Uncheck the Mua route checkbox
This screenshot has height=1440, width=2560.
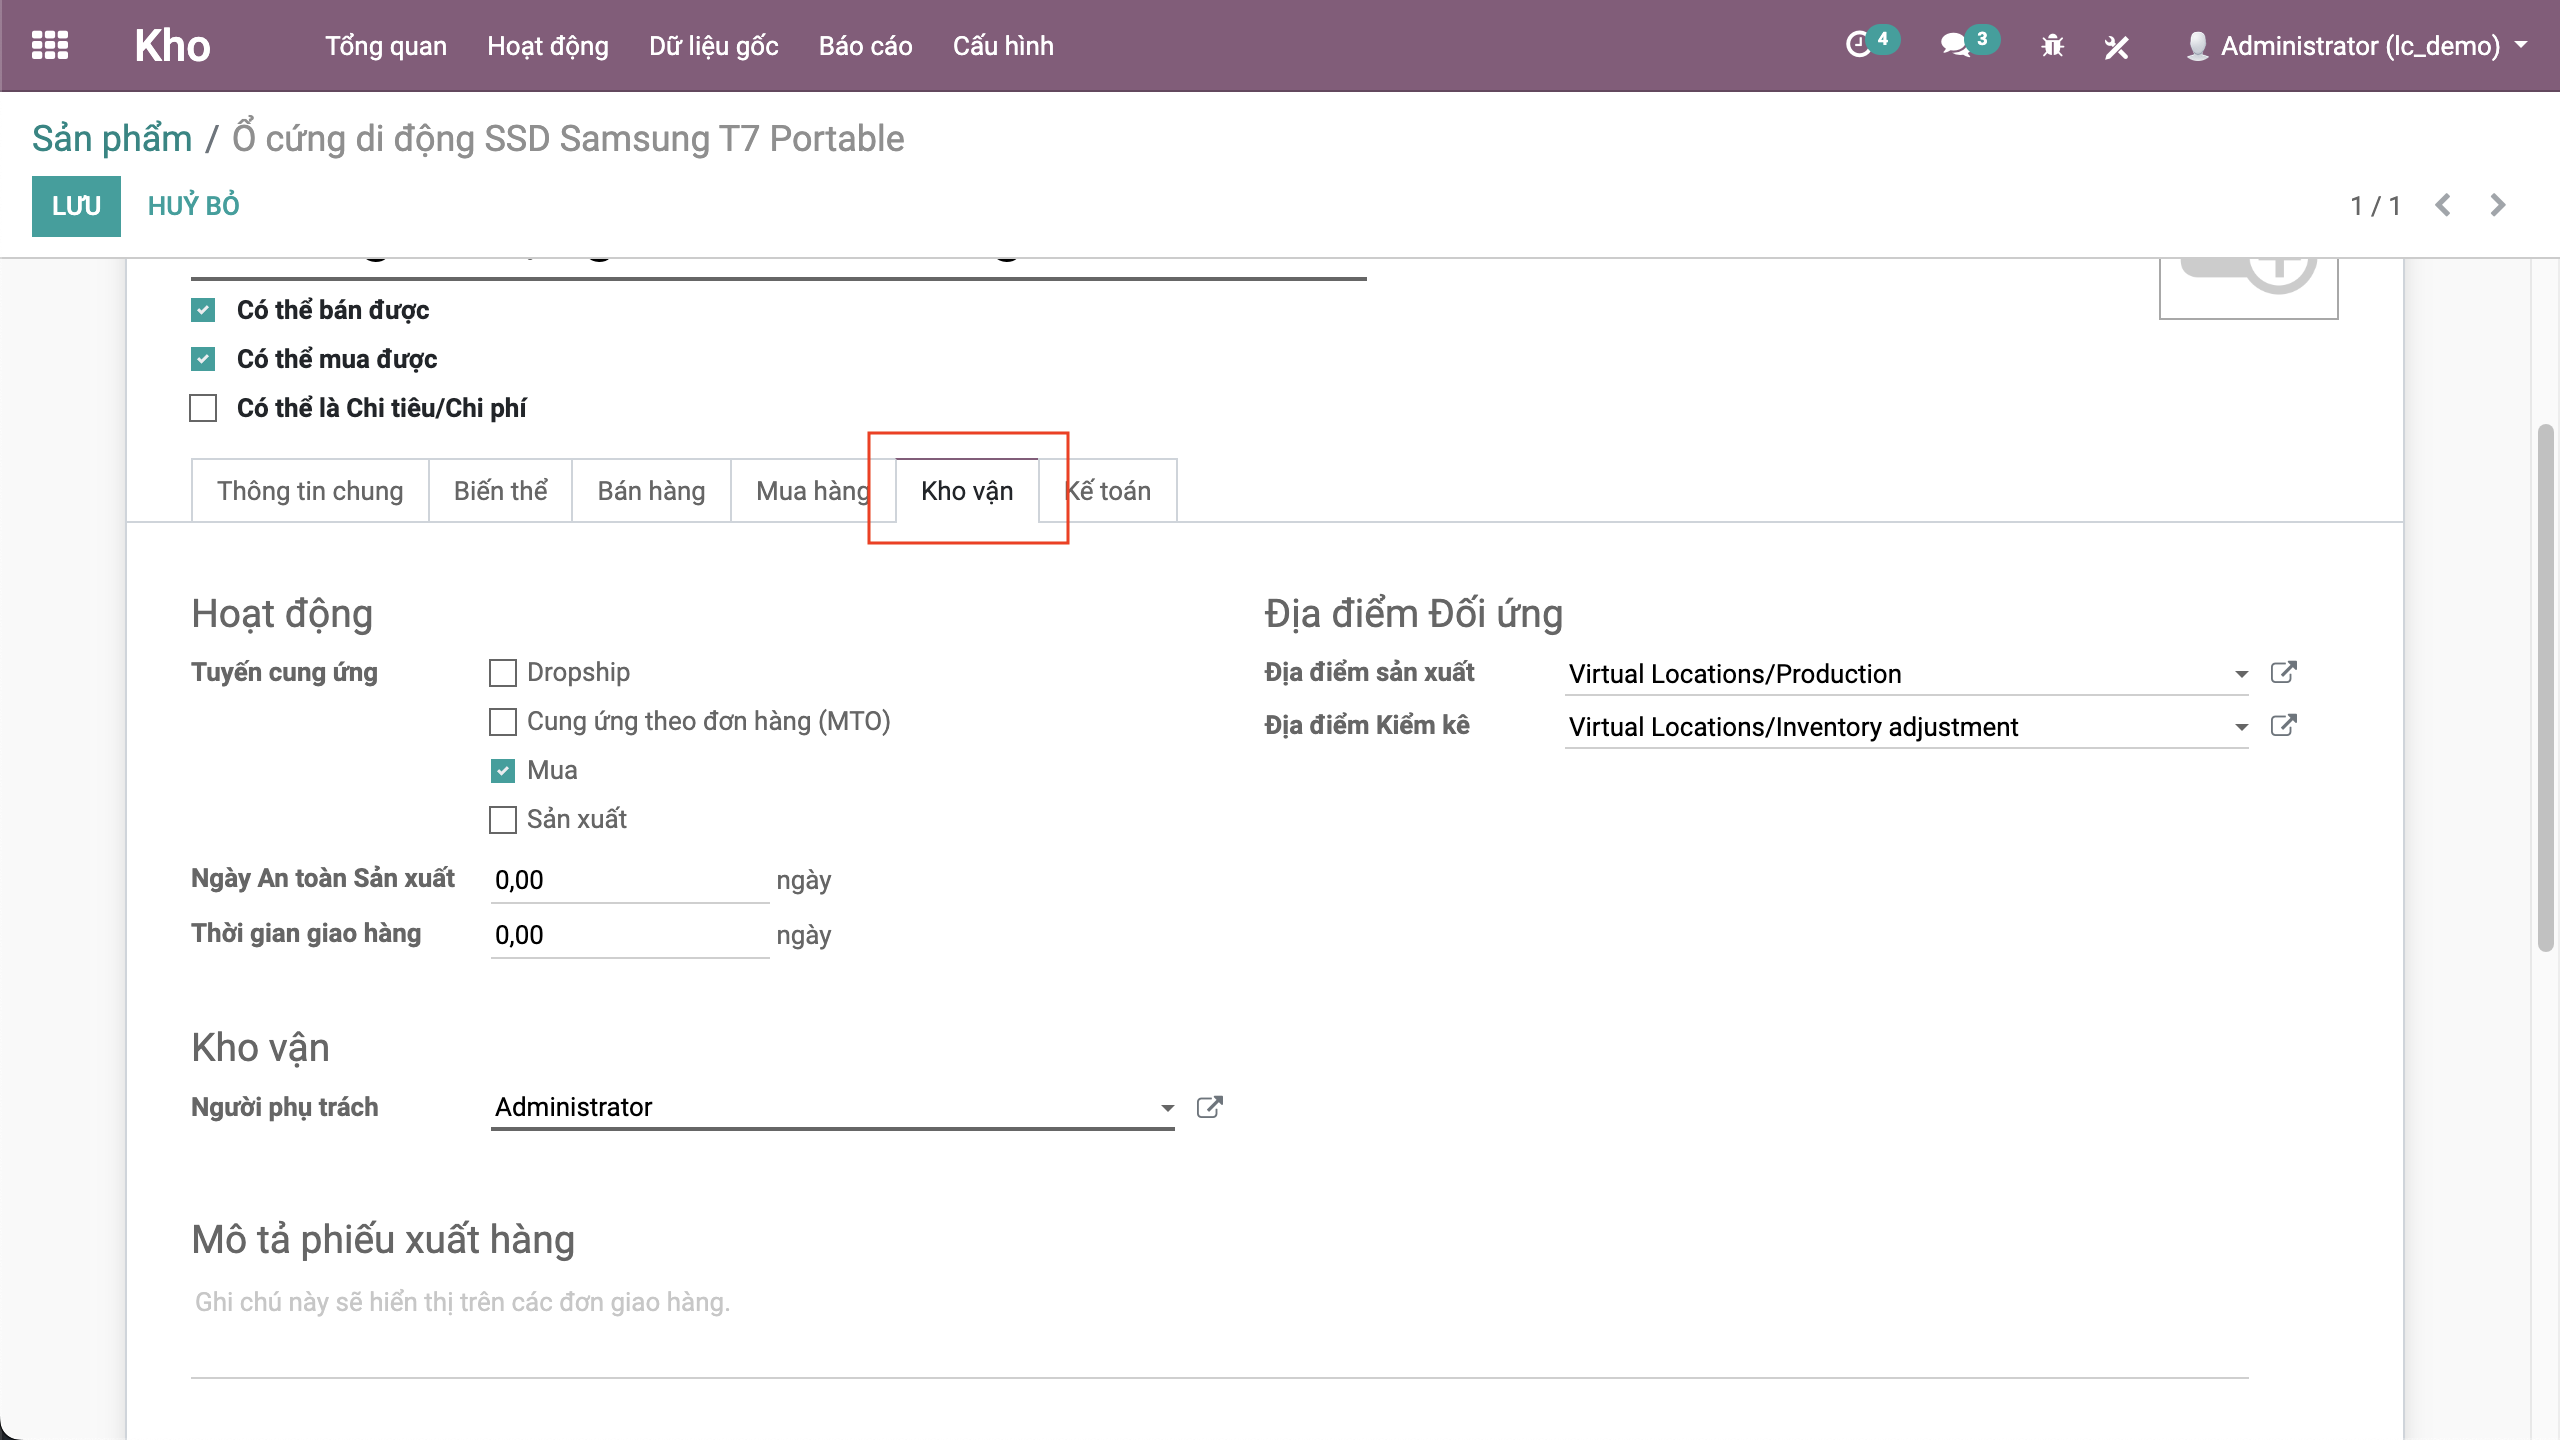(503, 771)
